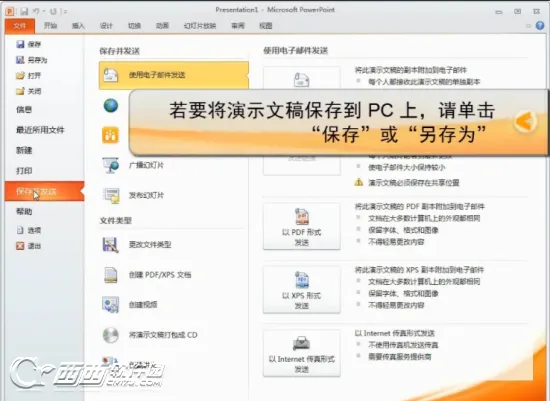Screen dimensions: 550x401
Task: Select 新建 in the backstage menu
Action: (24, 151)
